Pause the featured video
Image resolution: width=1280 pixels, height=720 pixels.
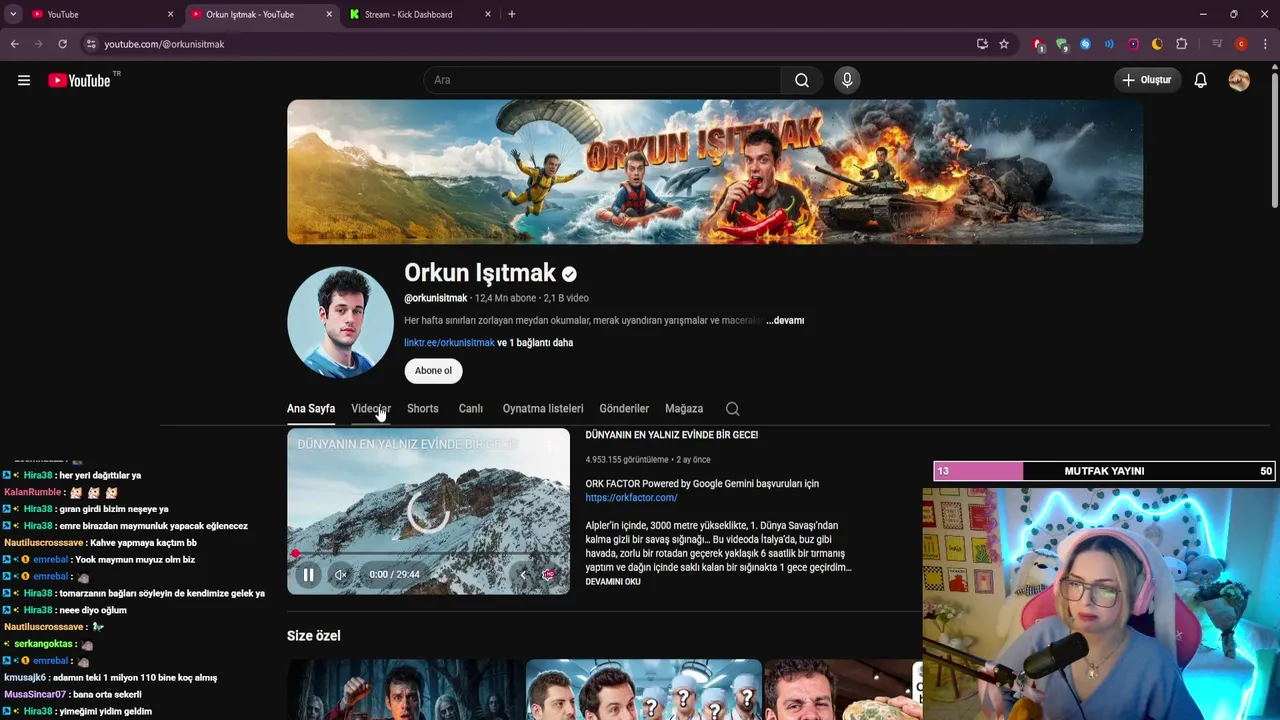(x=308, y=574)
